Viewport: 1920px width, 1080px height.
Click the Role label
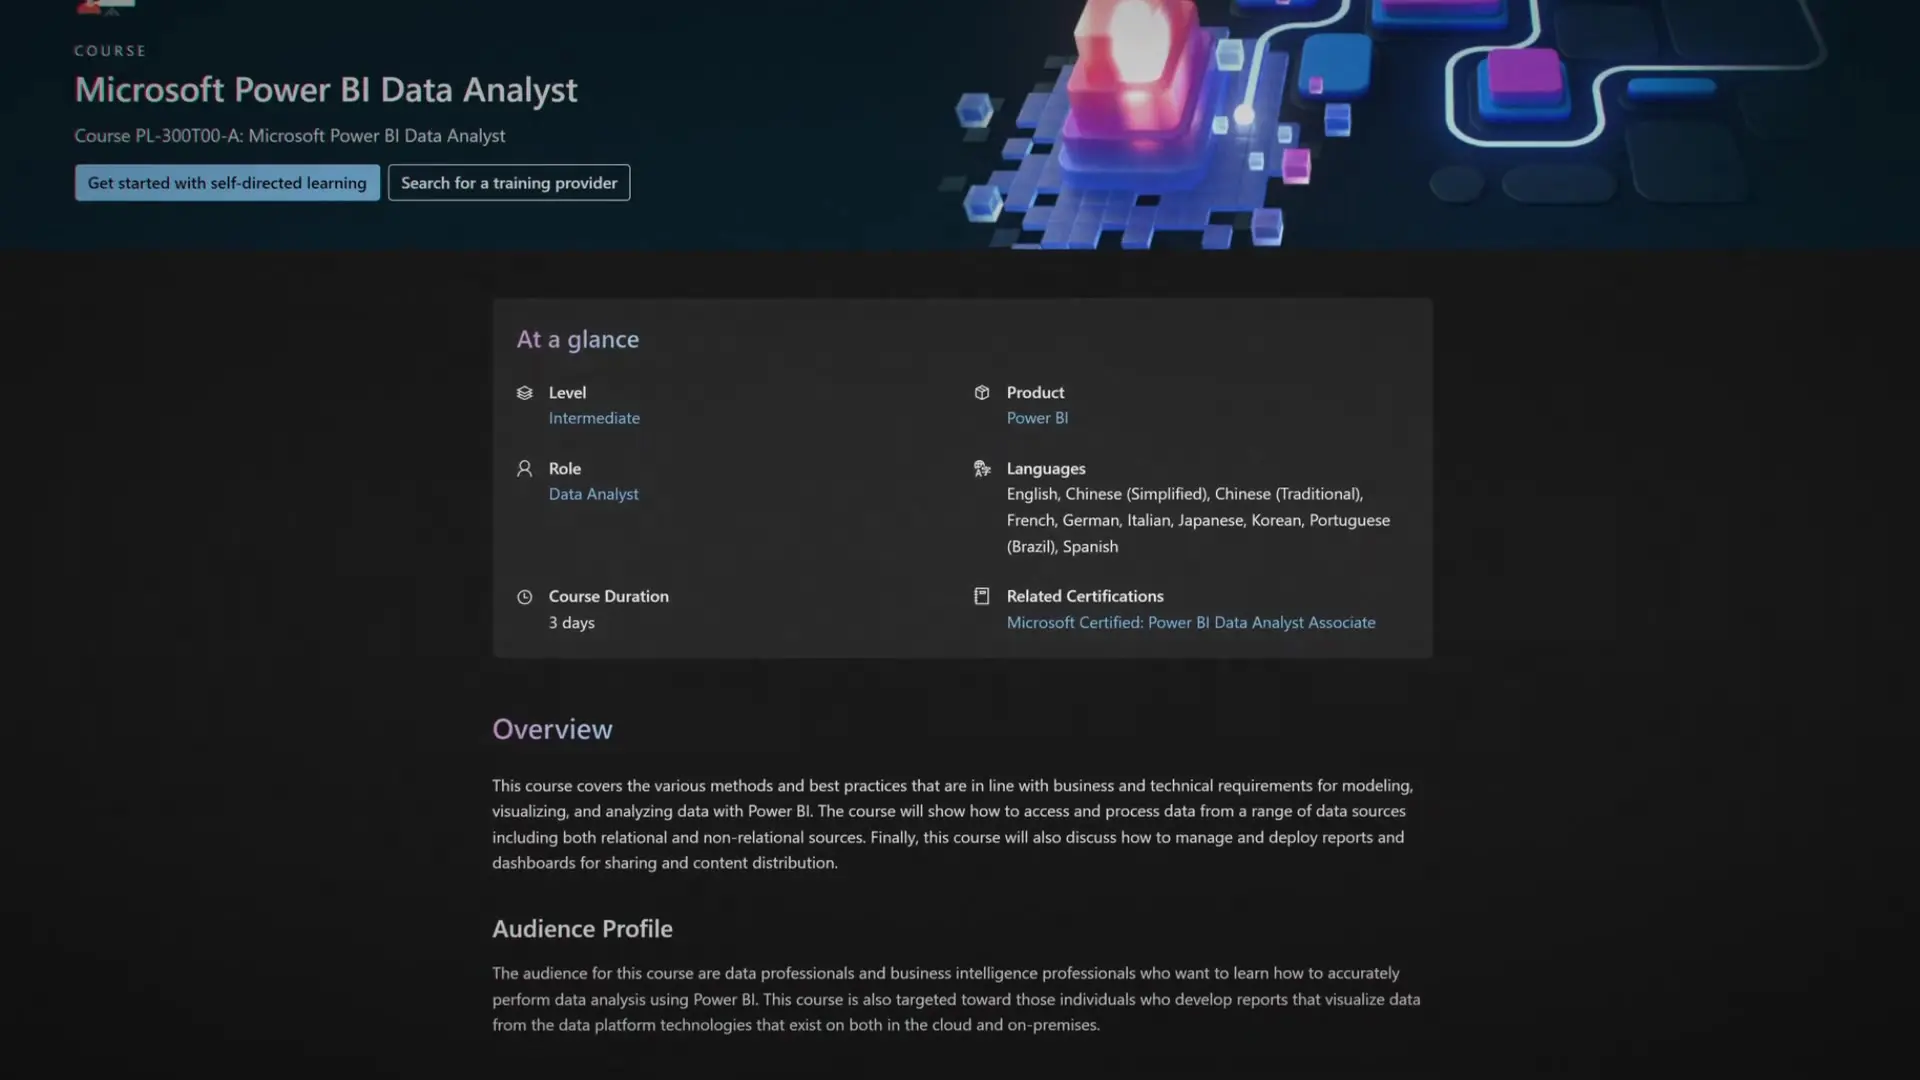[x=564, y=468]
